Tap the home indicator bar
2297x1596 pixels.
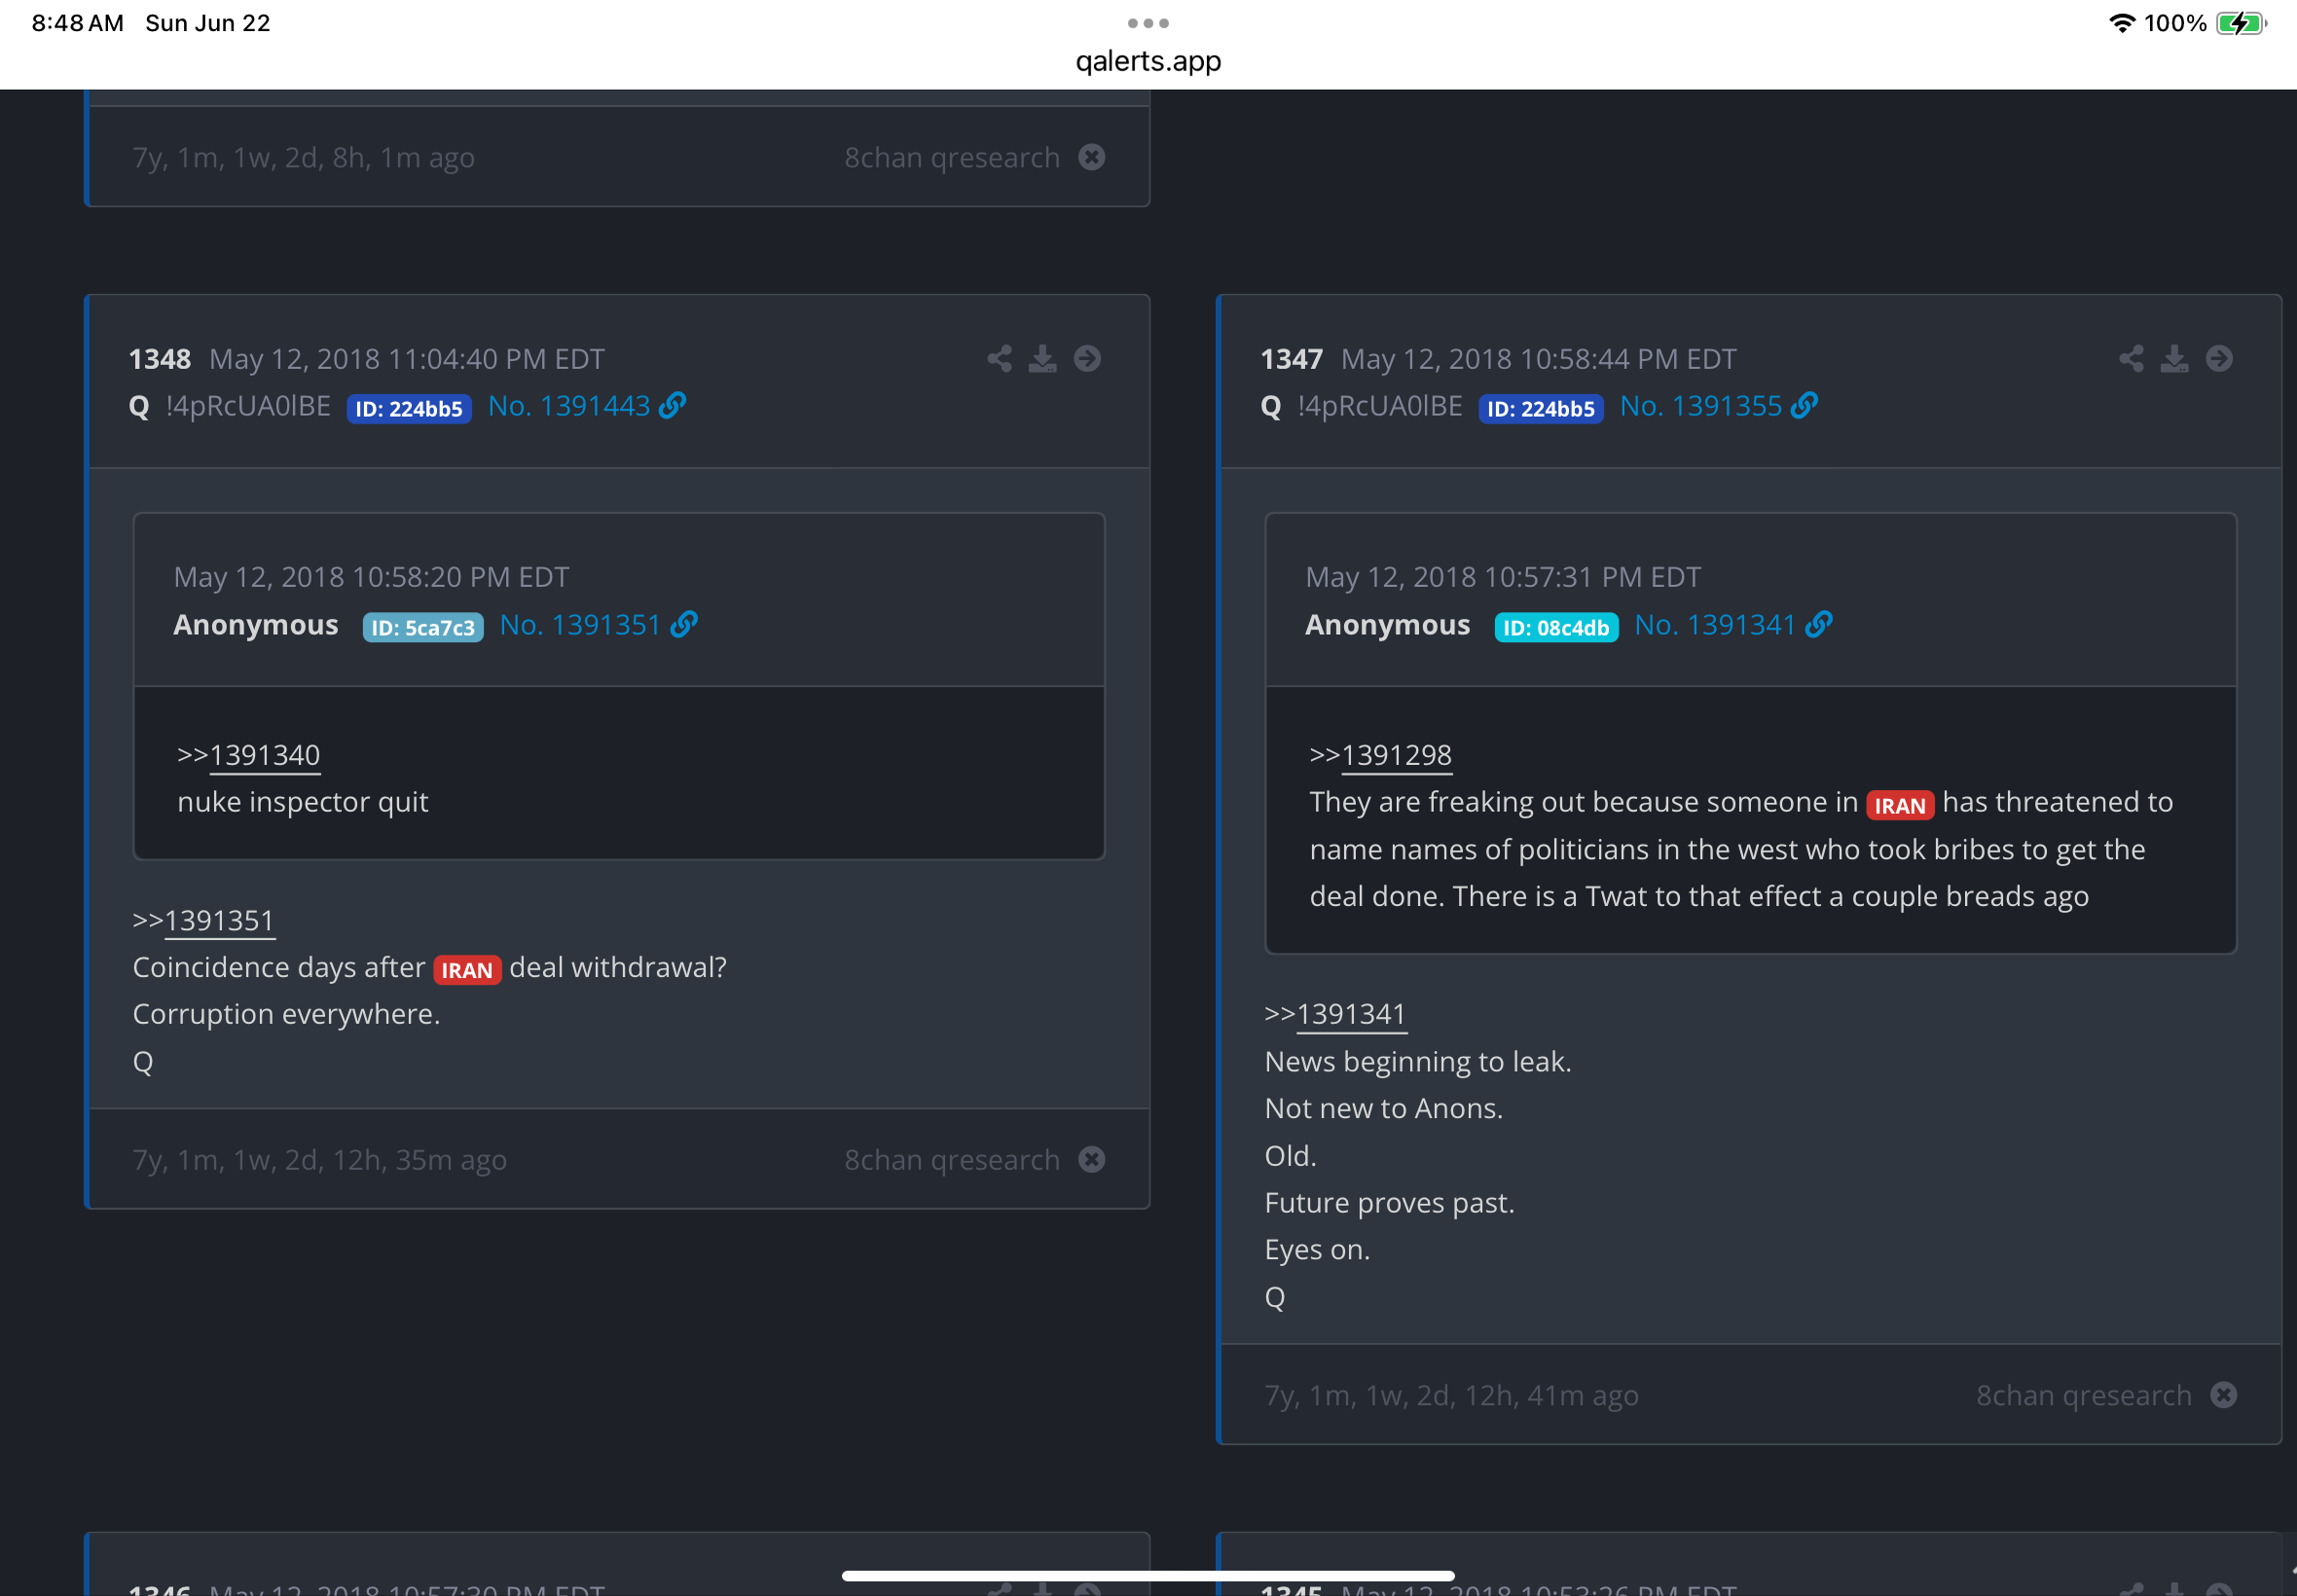tap(1148, 1575)
